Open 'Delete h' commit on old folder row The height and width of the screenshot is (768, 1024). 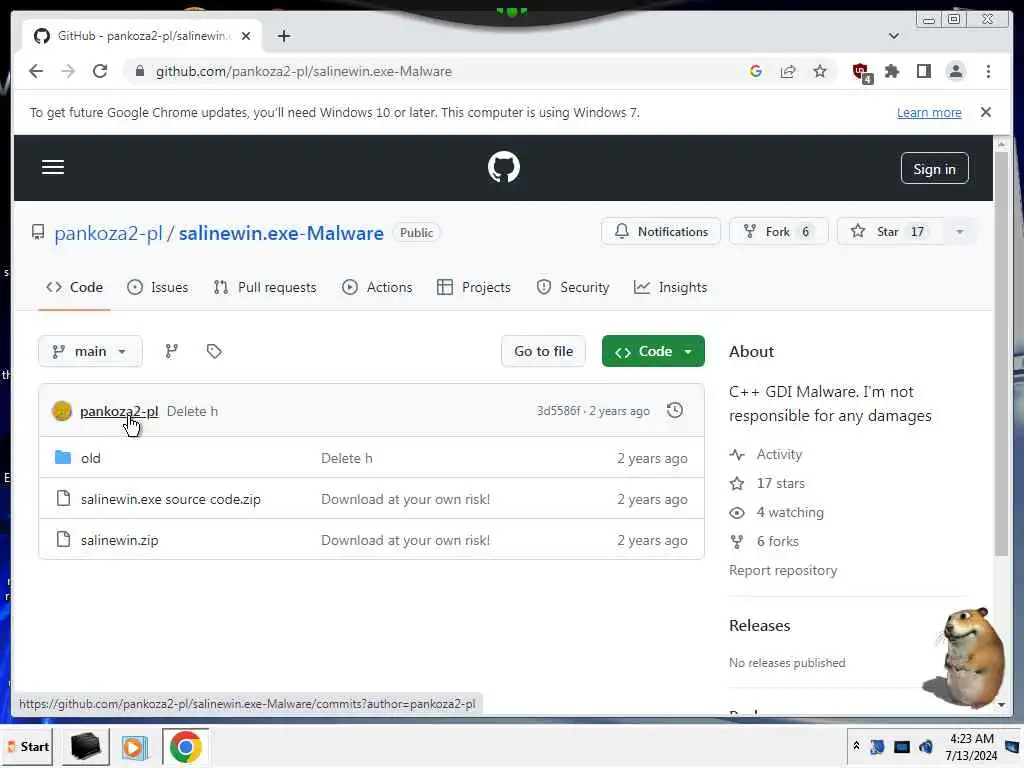pos(347,458)
